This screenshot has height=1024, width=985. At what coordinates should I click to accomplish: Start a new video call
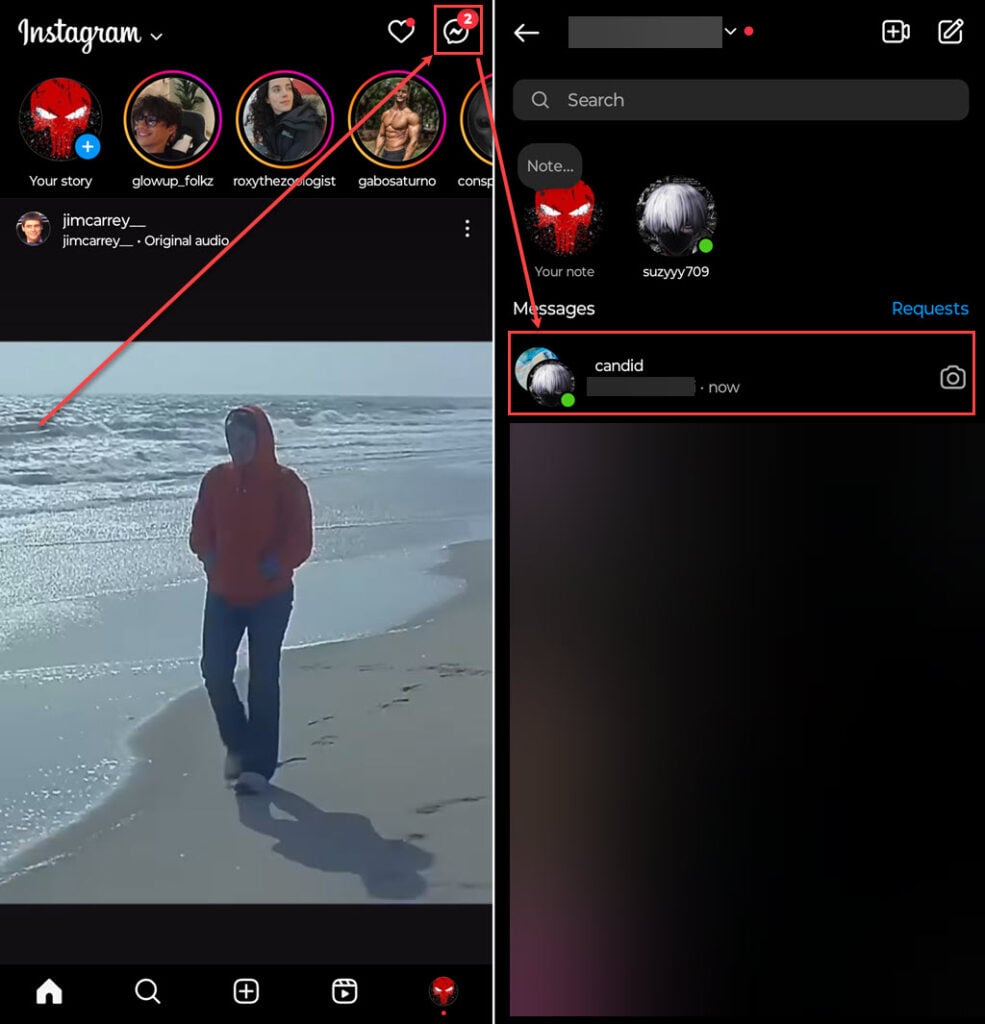coord(895,32)
